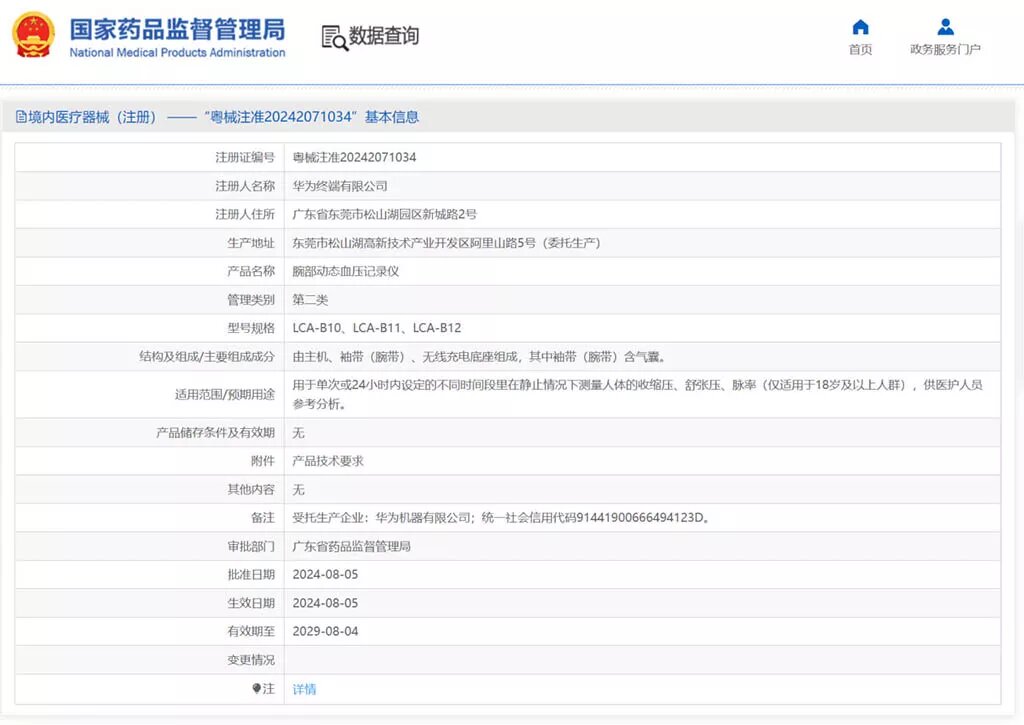Click the bullet icon beside 注

tap(256, 688)
